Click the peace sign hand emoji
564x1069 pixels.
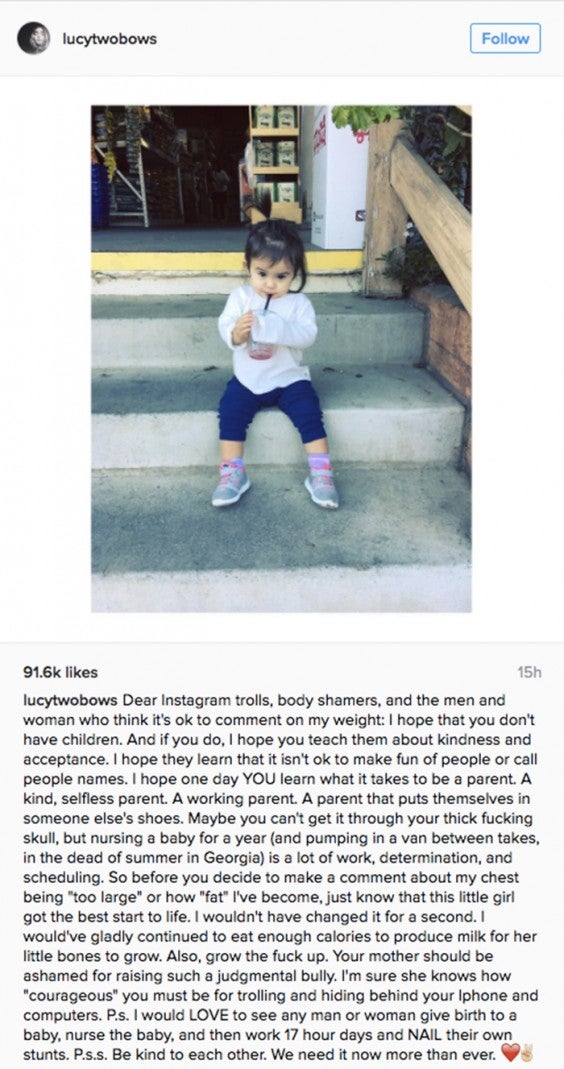pyautogui.click(x=526, y=1053)
